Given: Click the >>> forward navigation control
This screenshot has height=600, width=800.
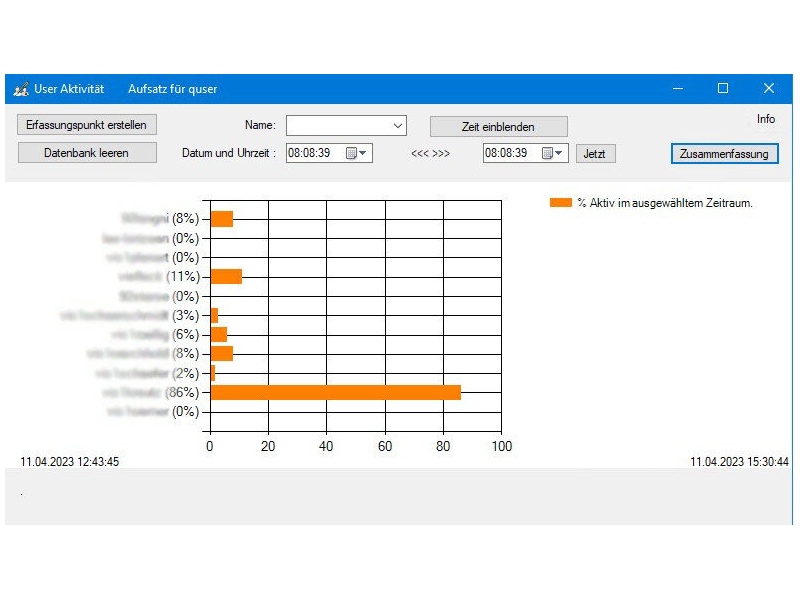Looking at the screenshot, I should pos(442,153).
